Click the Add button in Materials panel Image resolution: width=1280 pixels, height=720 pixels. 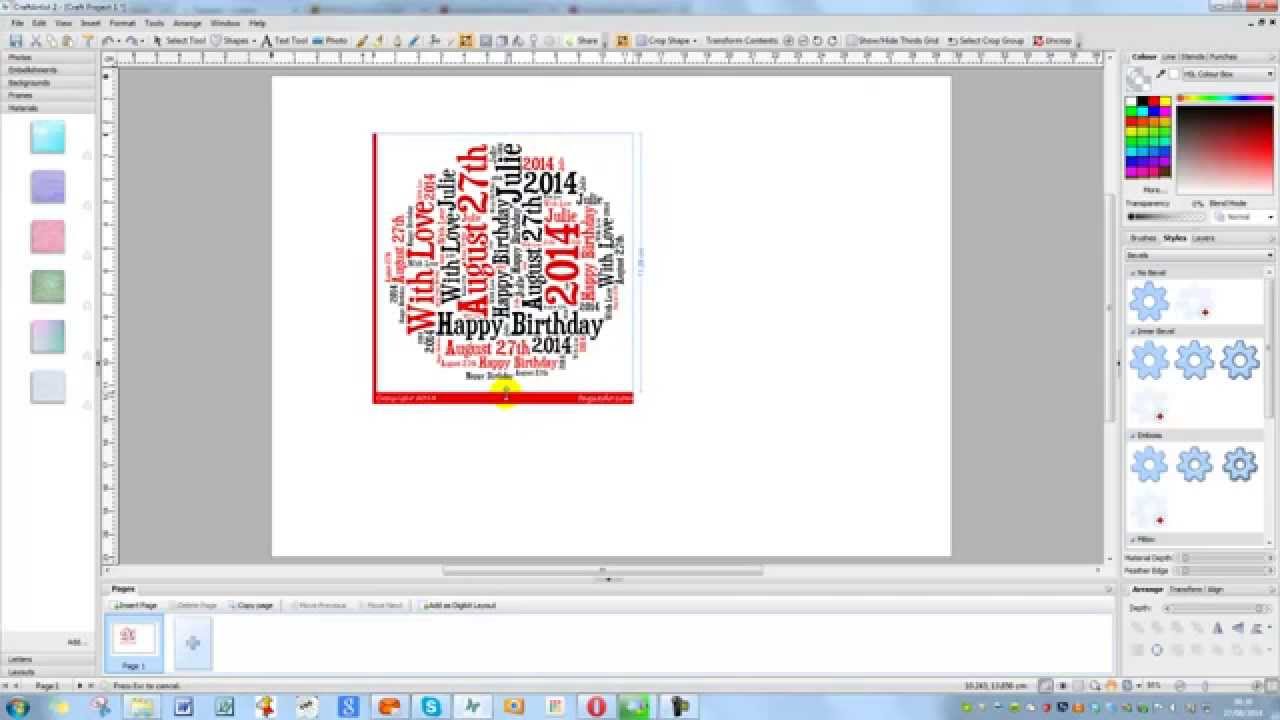76,641
